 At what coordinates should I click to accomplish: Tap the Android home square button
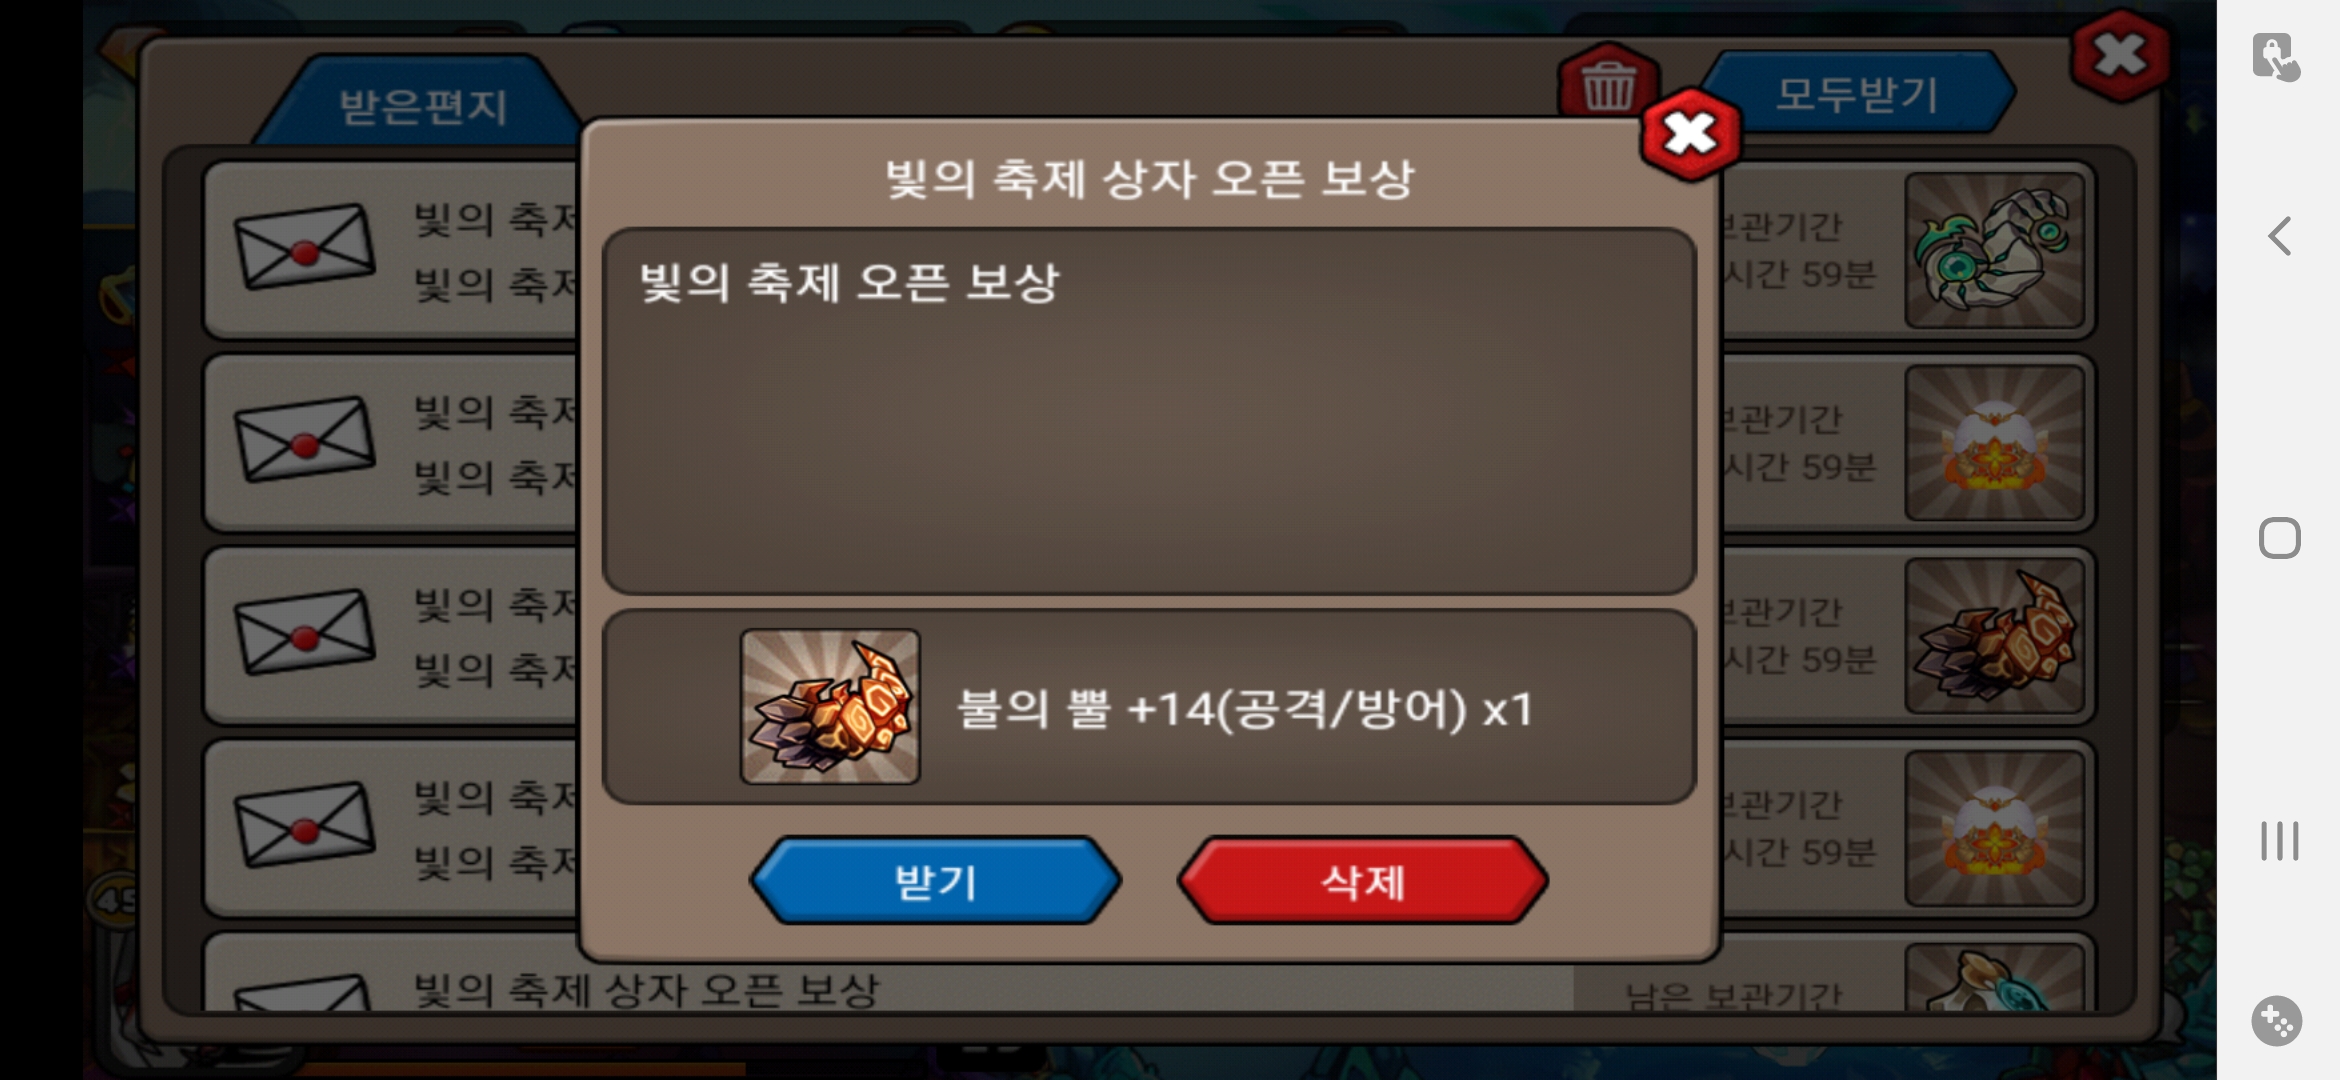2279,538
